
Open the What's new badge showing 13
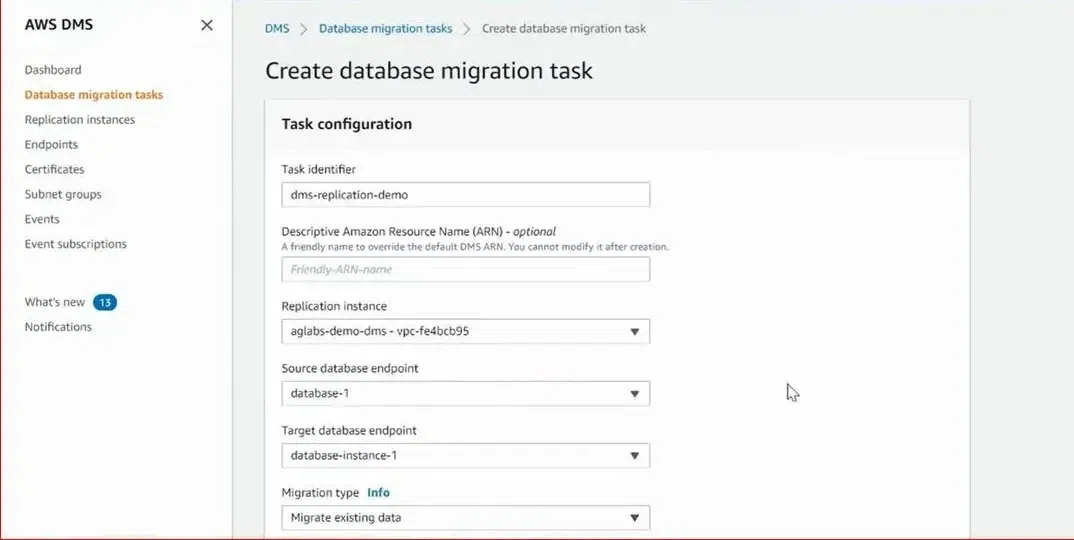[x=105, y=302]
